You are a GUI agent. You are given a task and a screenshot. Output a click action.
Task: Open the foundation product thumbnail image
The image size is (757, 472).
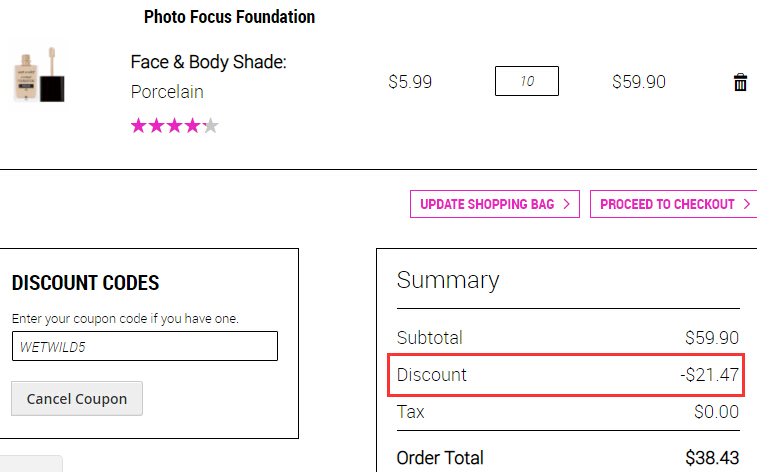[x=39, y=75]
